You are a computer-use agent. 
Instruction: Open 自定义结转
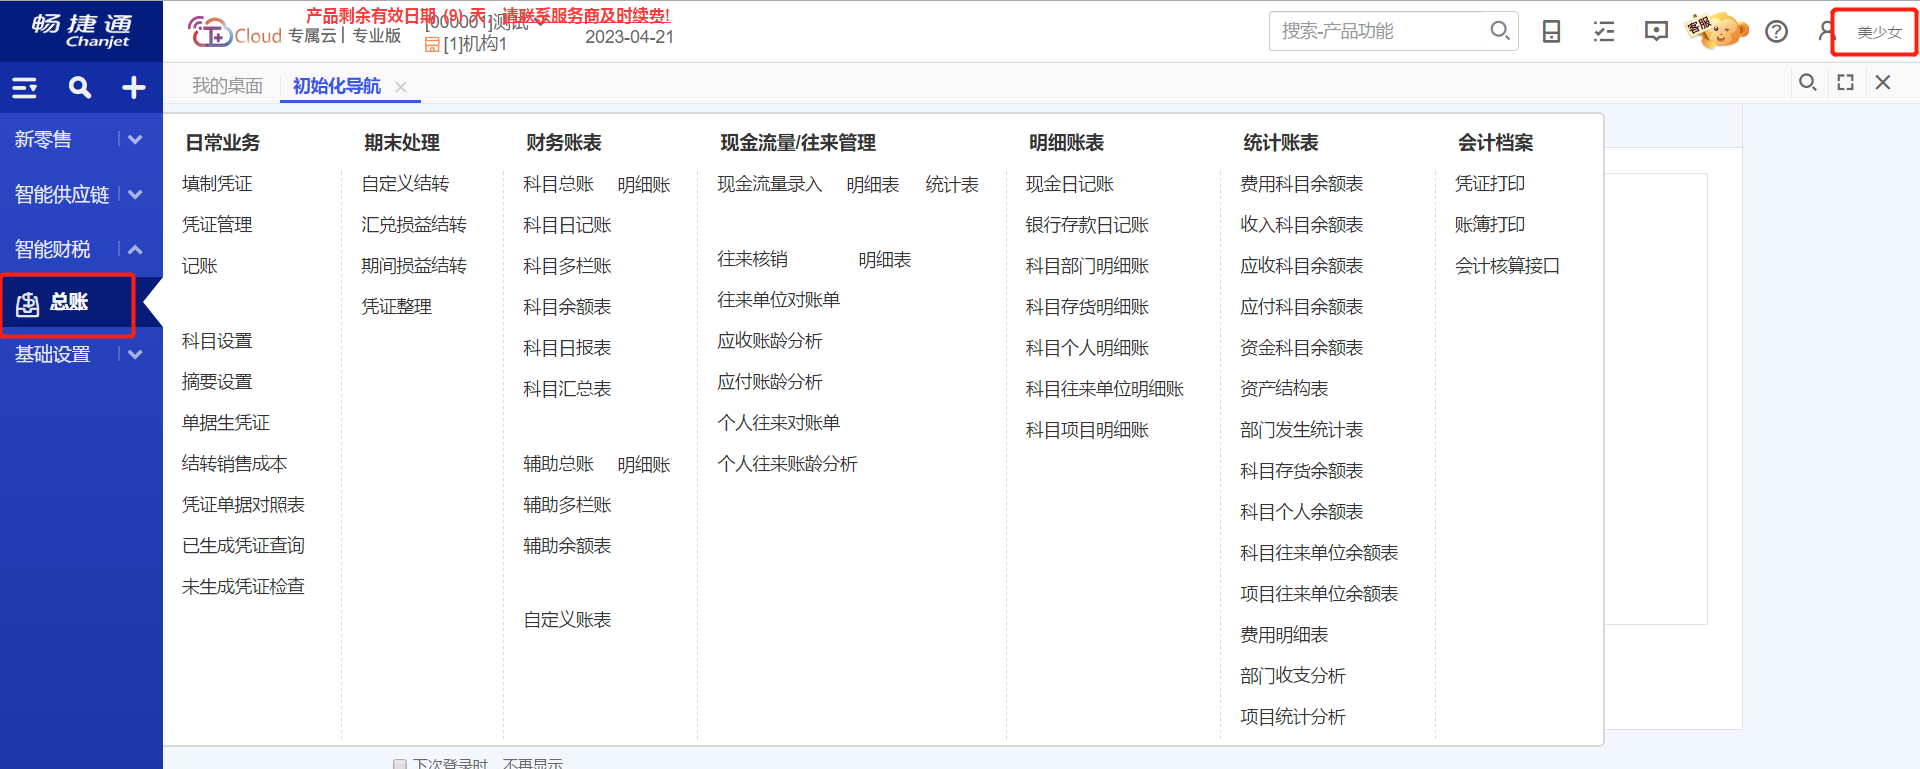coord(405,184)
